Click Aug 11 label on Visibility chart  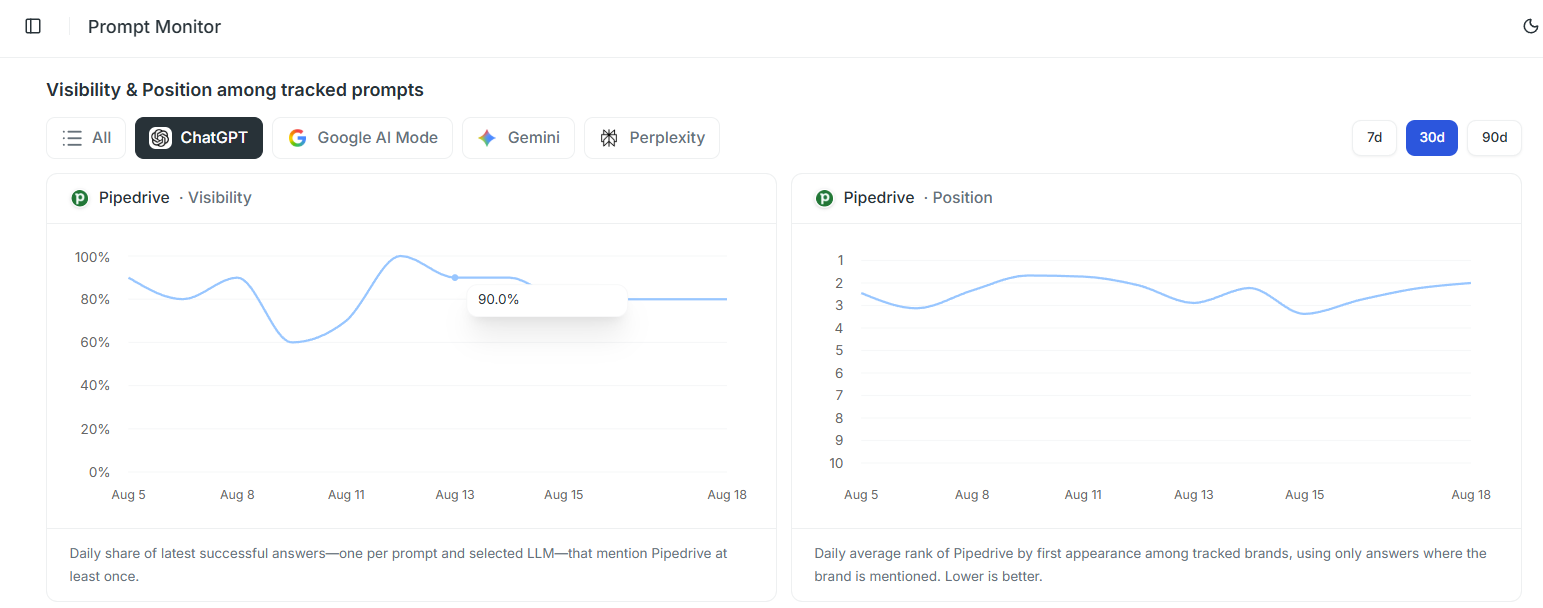pyautogui.click(x=346, y=495)
